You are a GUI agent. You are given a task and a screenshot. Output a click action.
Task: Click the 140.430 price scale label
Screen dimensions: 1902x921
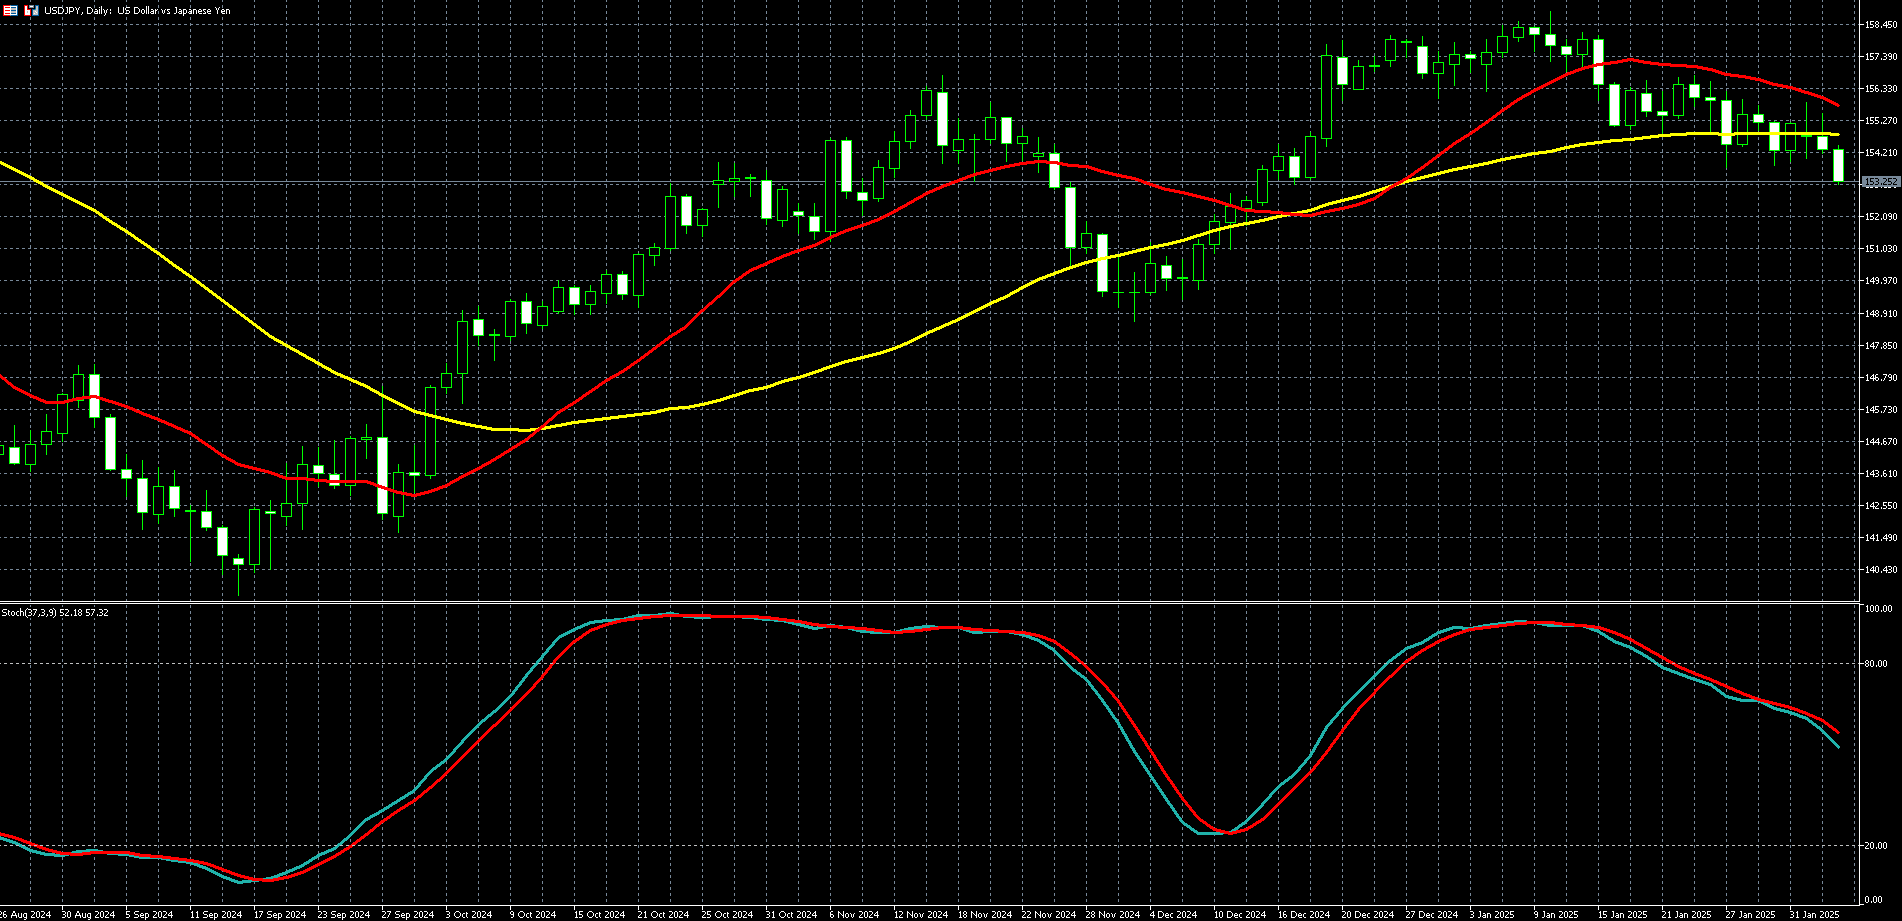[1881, 570]
